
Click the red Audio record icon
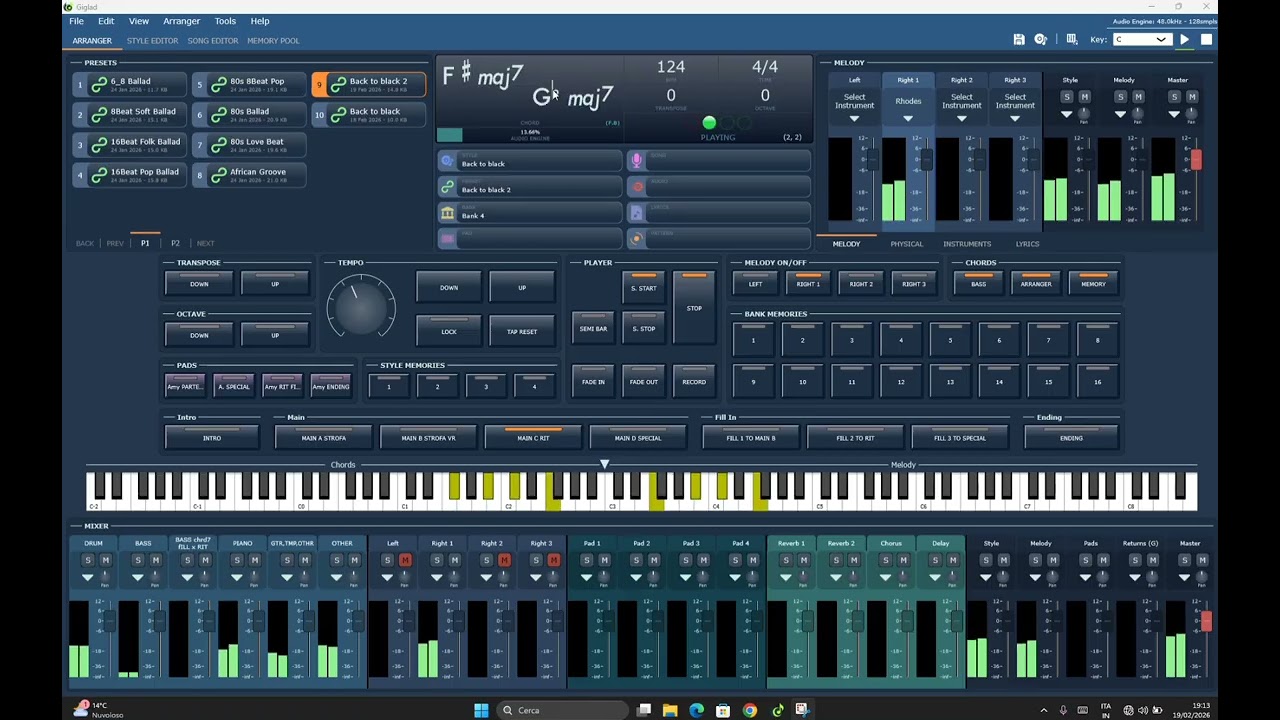point(636,187)
